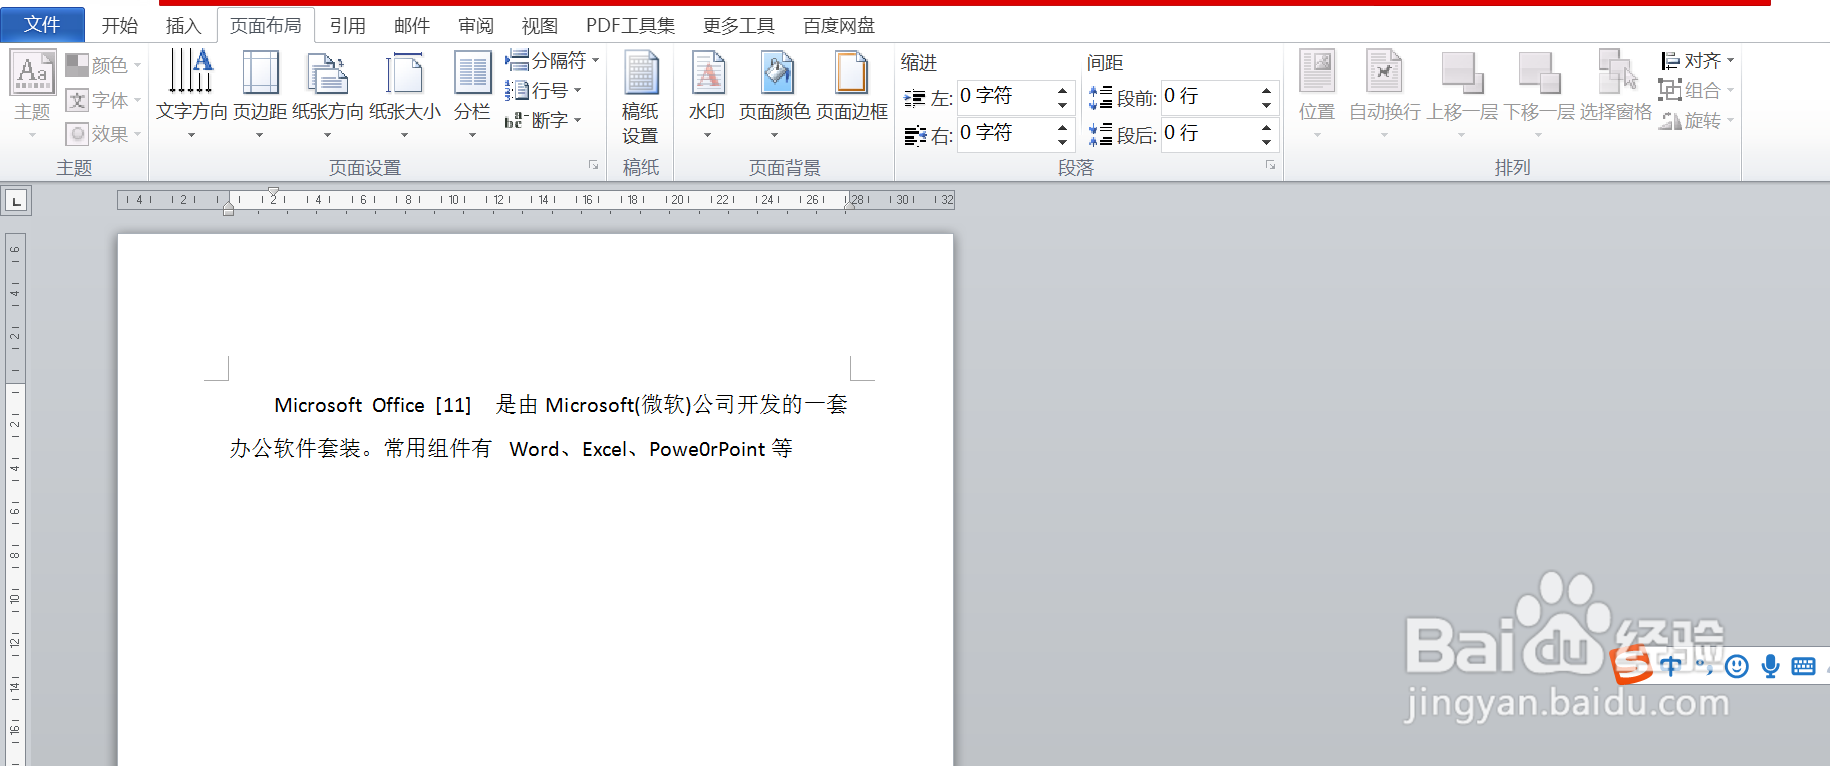Click 位置 position icon
The image size is (1830, 766).
click(x=1317, y=72)
